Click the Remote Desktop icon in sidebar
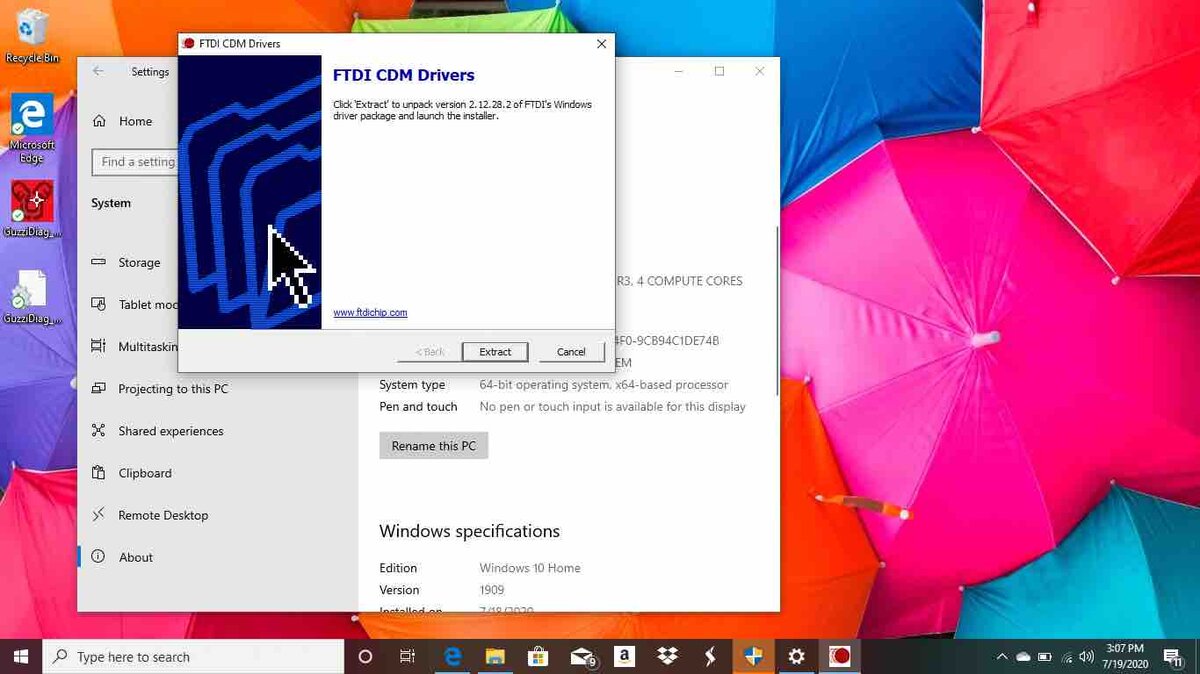Screen dimensions: 1200x674 (98, 514)
